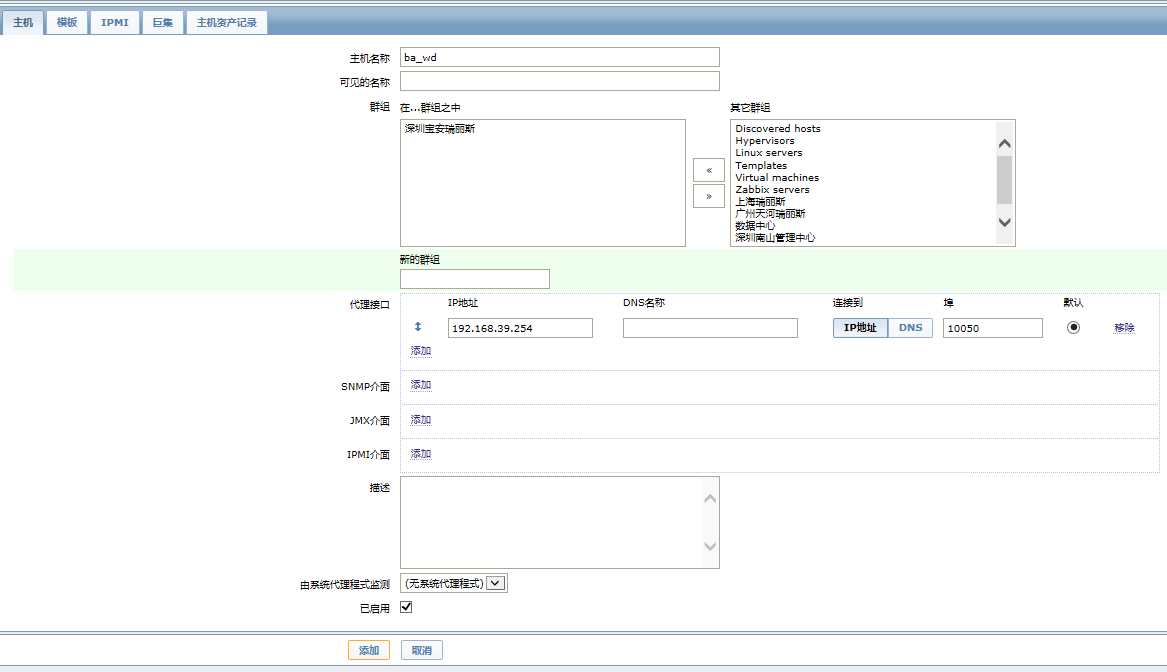This screenshot has height=672, width=1167.
Task: Click description box scroll-up arrow
Action: 710,499
